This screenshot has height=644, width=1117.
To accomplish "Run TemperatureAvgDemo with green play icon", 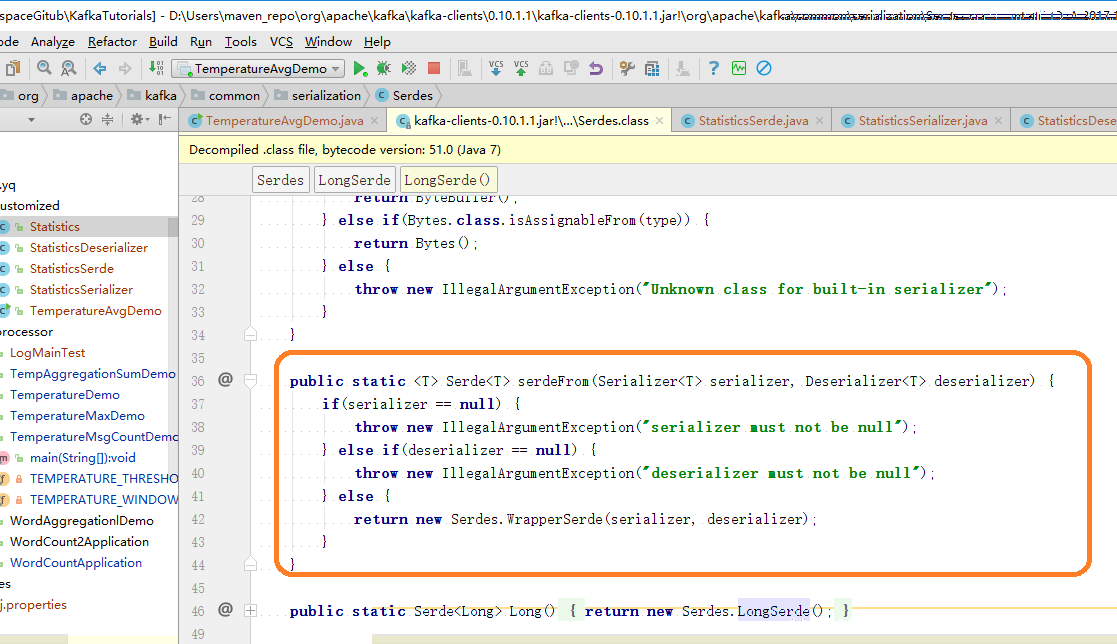I will click(360, 68).
